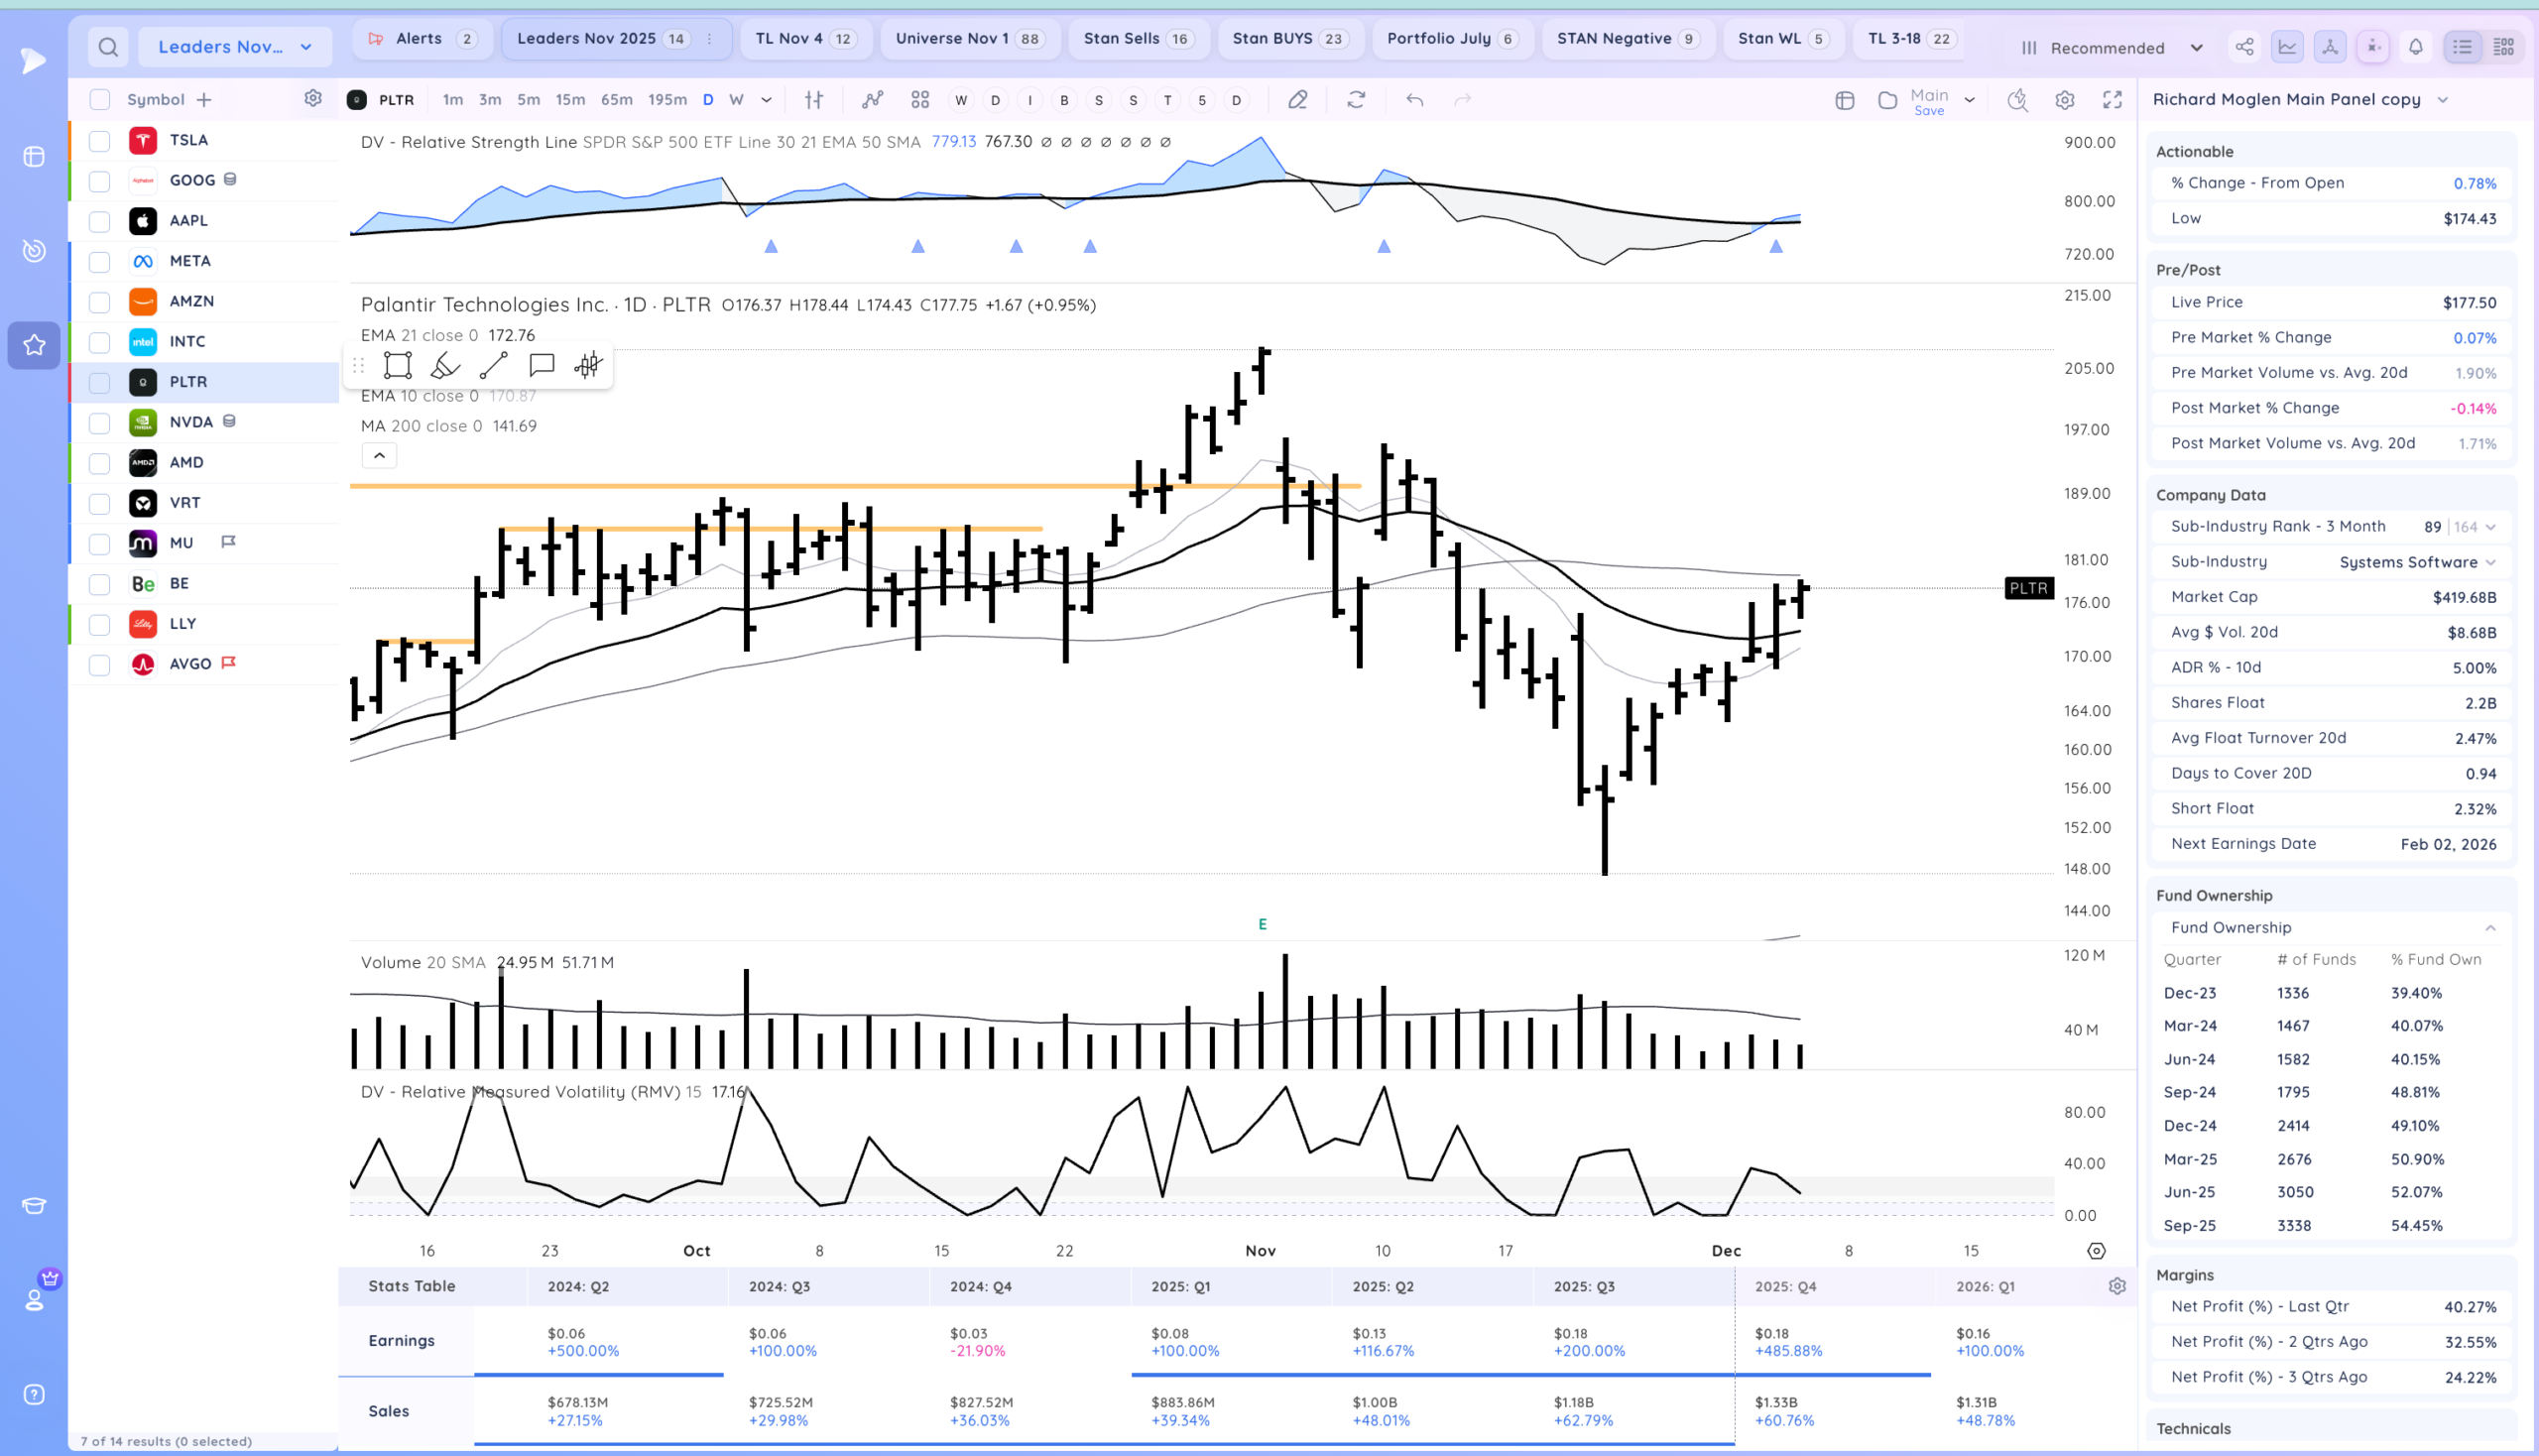Open the Leaders Nov watchlist dropdown
2539x1456 pixels.
(x=235, y=47)
